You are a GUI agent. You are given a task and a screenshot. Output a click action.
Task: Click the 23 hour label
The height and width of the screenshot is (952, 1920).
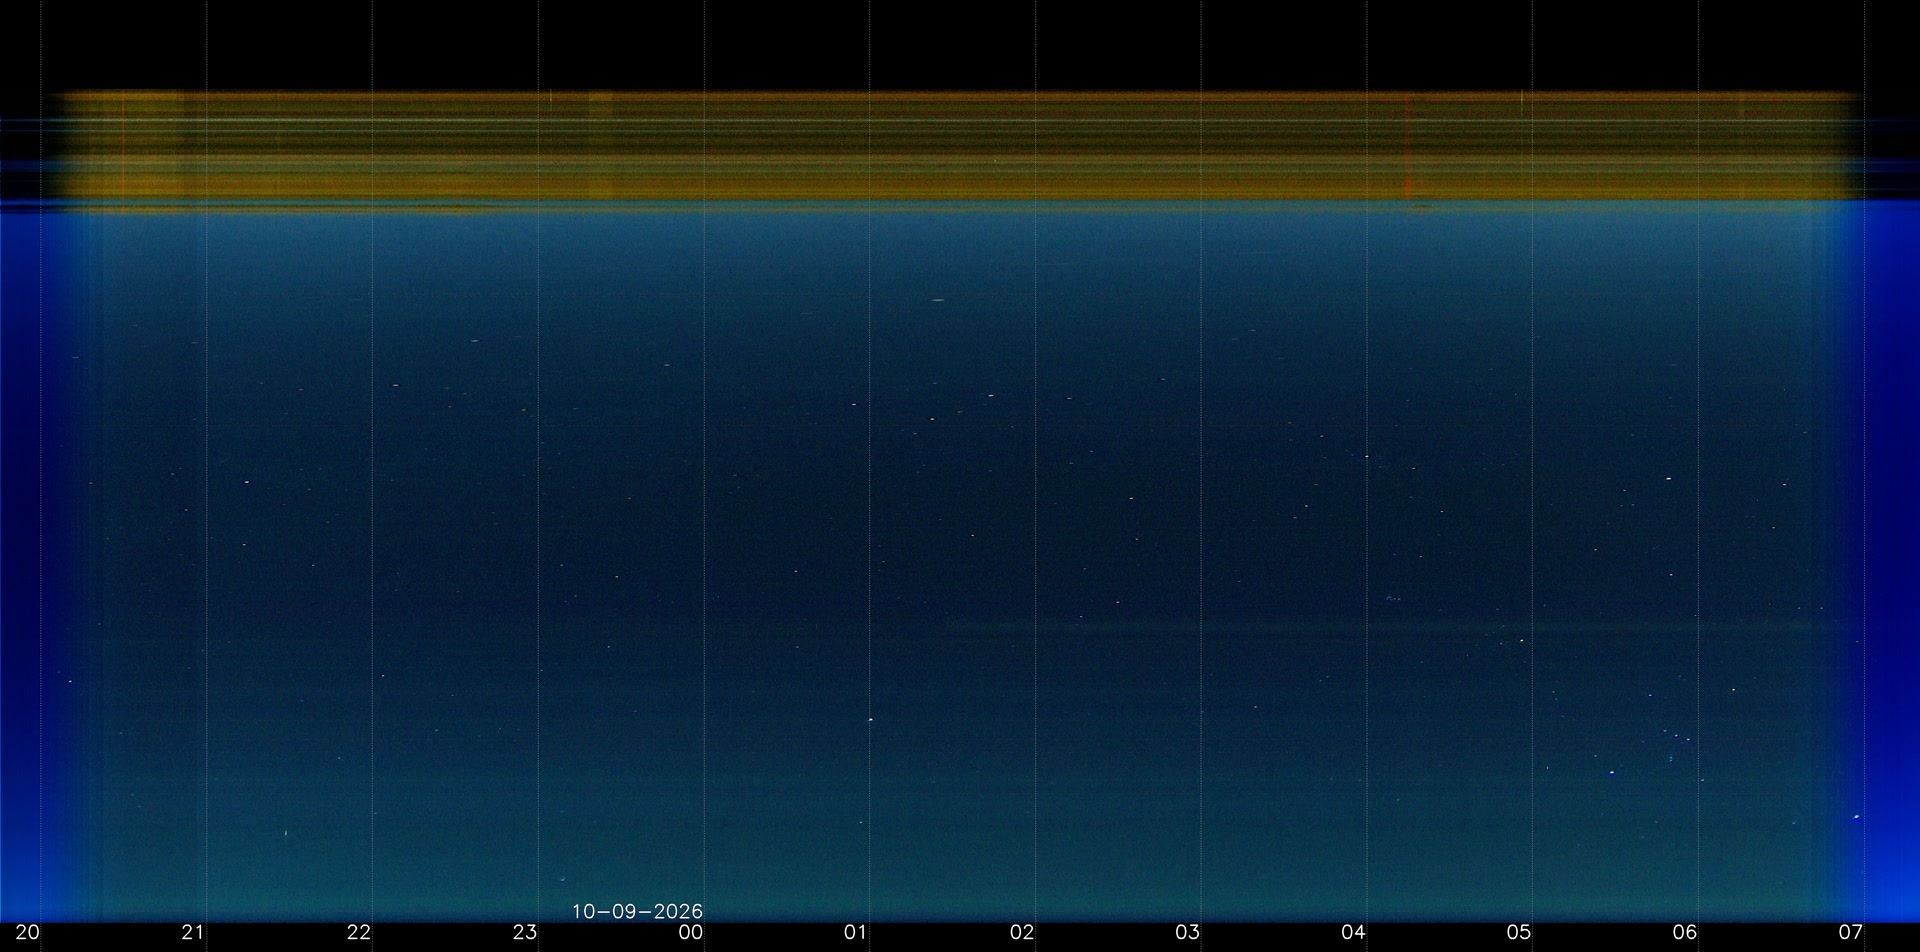coord(525,933)
